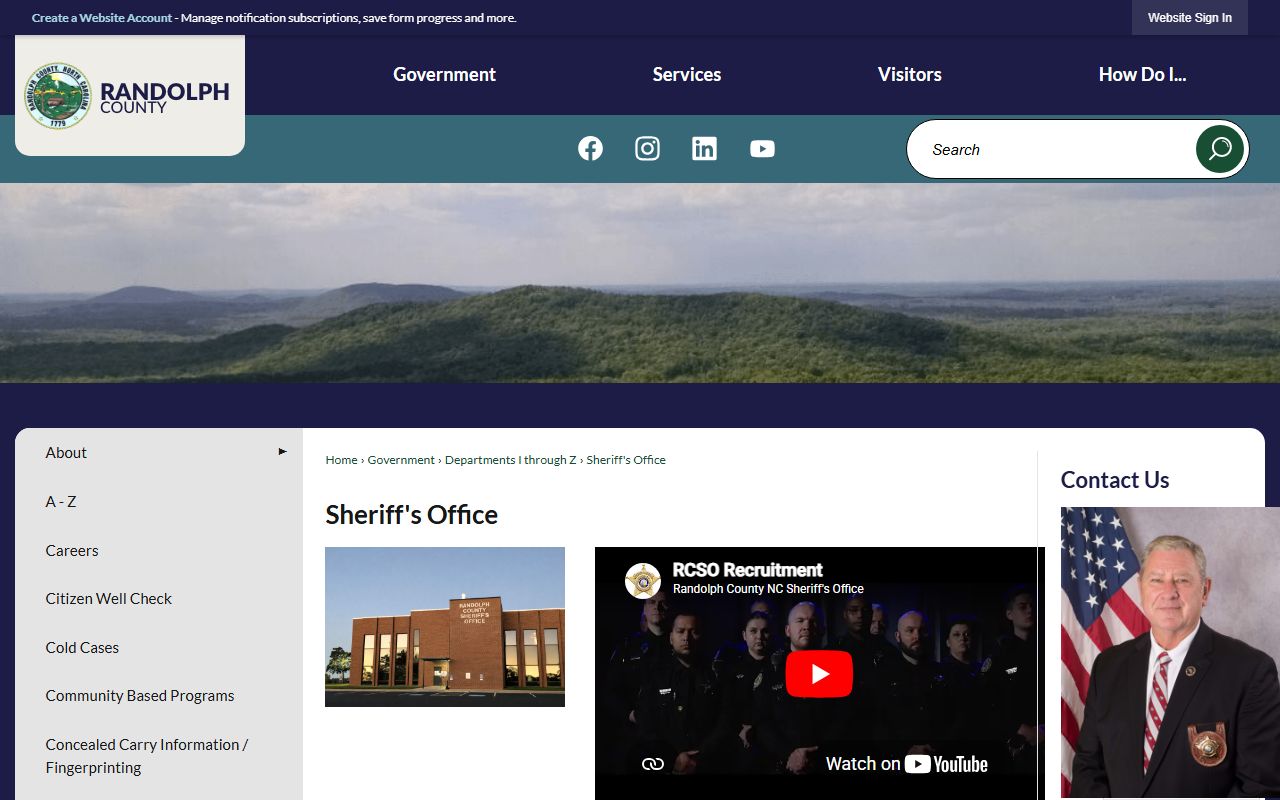
Task: Open Randolph County LinkedIn page
Action: (x=705, y=149)
